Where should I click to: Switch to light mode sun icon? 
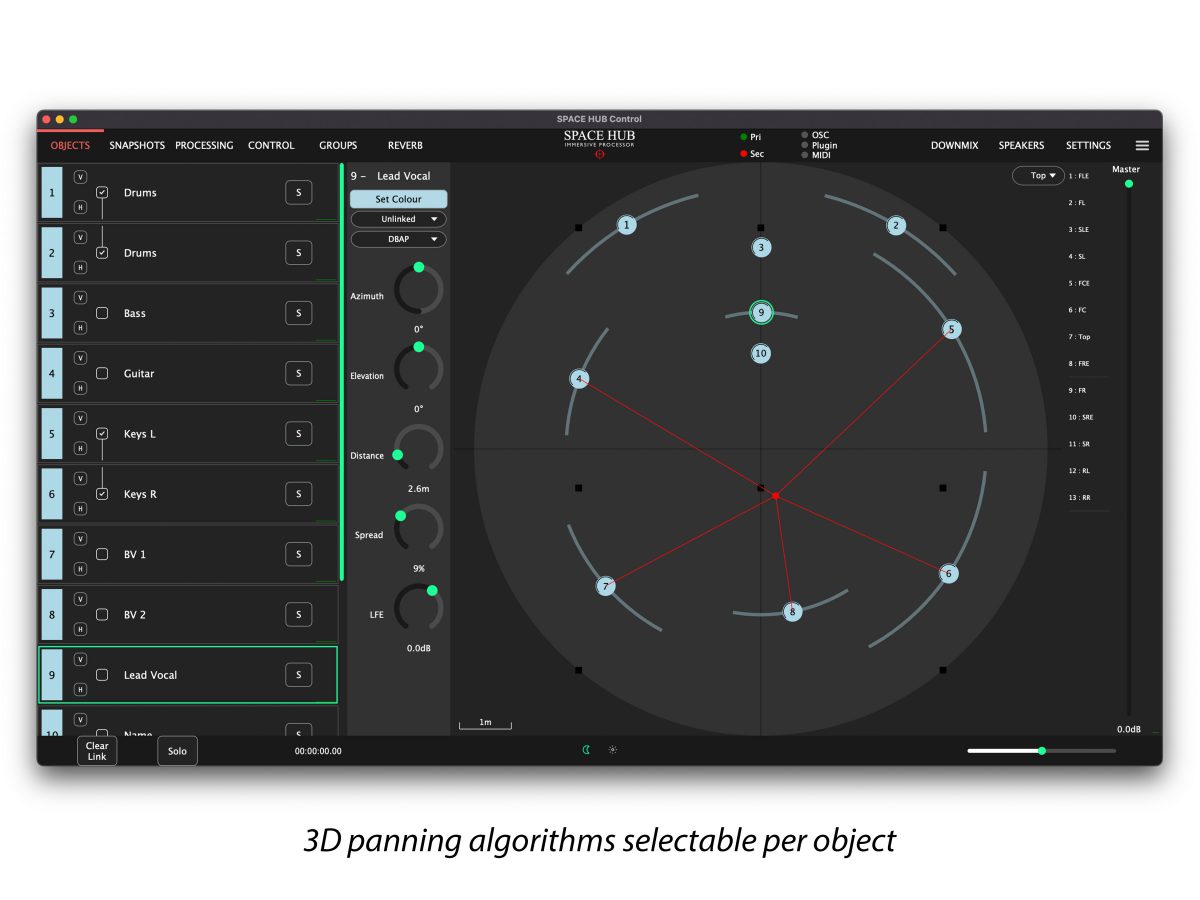pyautogui.click(x=613, y=750)
